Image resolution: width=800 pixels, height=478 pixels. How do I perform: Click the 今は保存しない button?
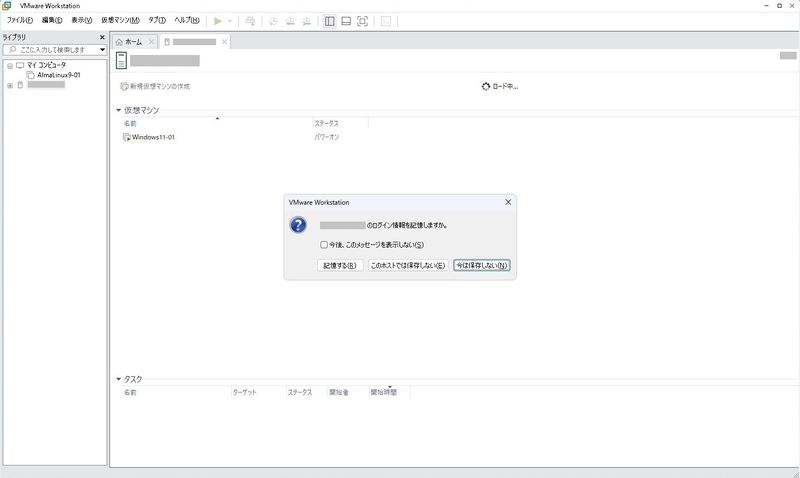pyautogui.click(x=482, y=265)
